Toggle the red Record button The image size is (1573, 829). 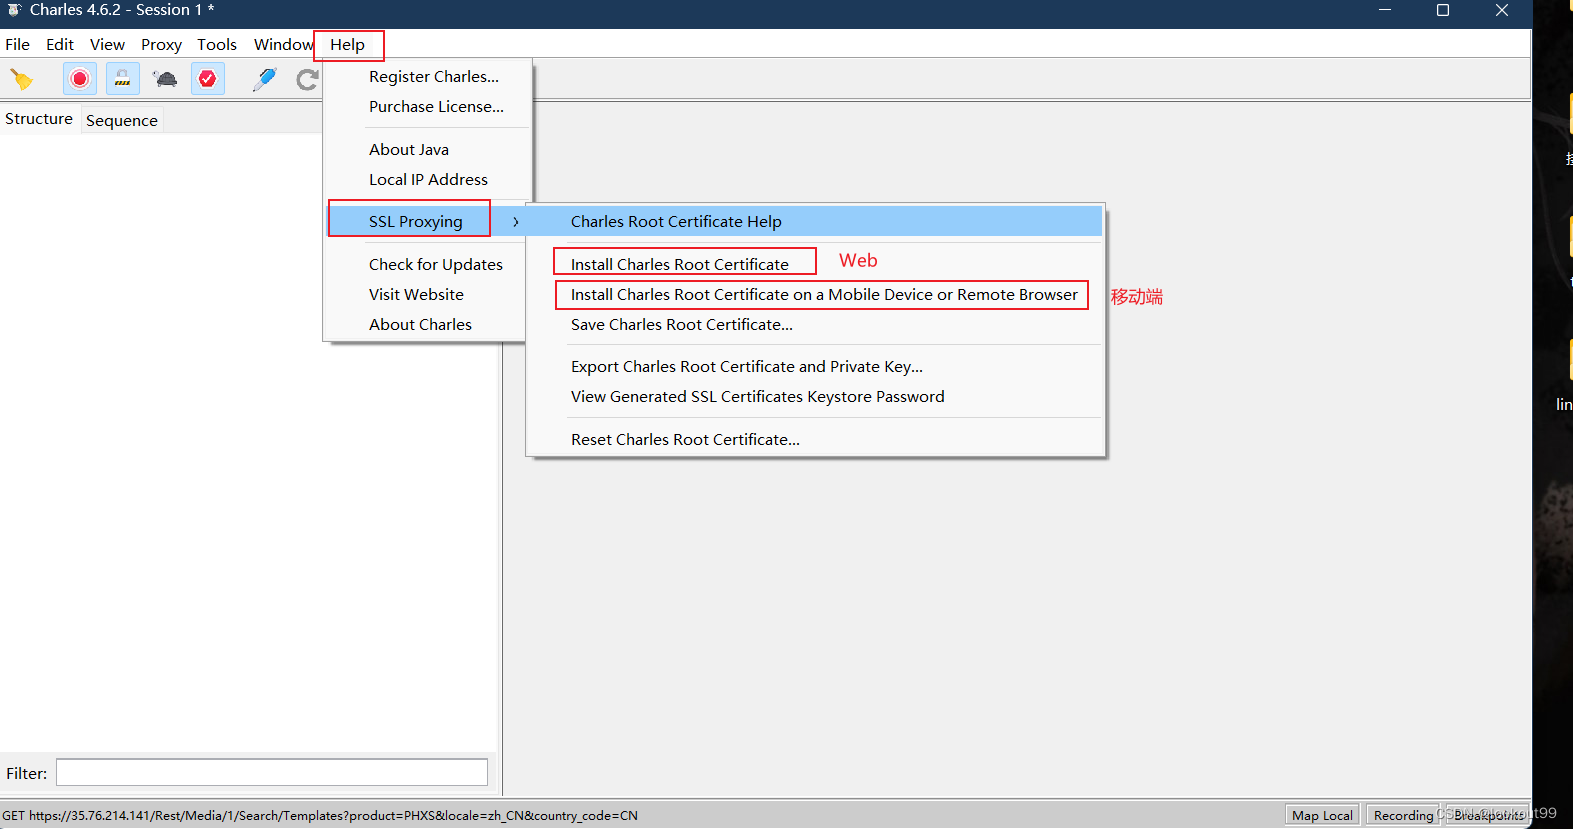[x=80, y=79]
